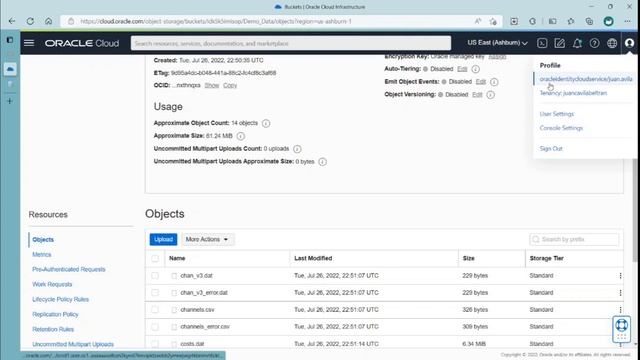The height and width of the screenshot is (360, 640).
Task: Add page to favorites star icon
Action: (x=493, y=21)
